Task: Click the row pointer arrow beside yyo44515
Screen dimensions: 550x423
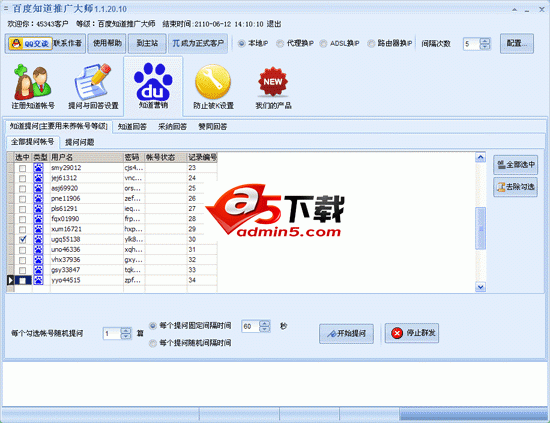Action: (x=10, y=280)
